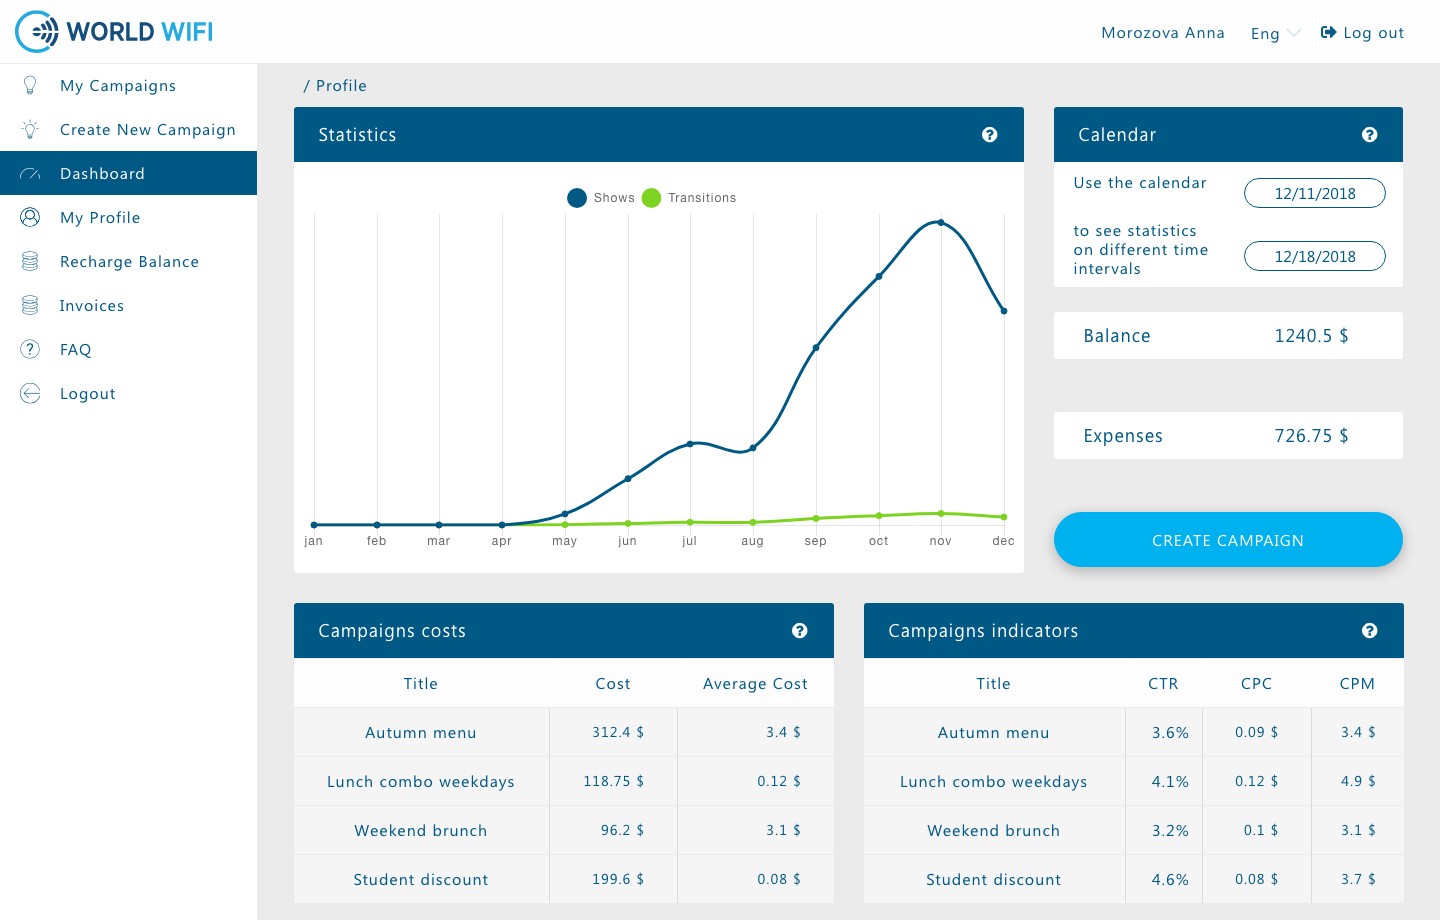Click the 4.9 $ CPM value
This screenshot has height=920, width=1440.
point(1358,781)
